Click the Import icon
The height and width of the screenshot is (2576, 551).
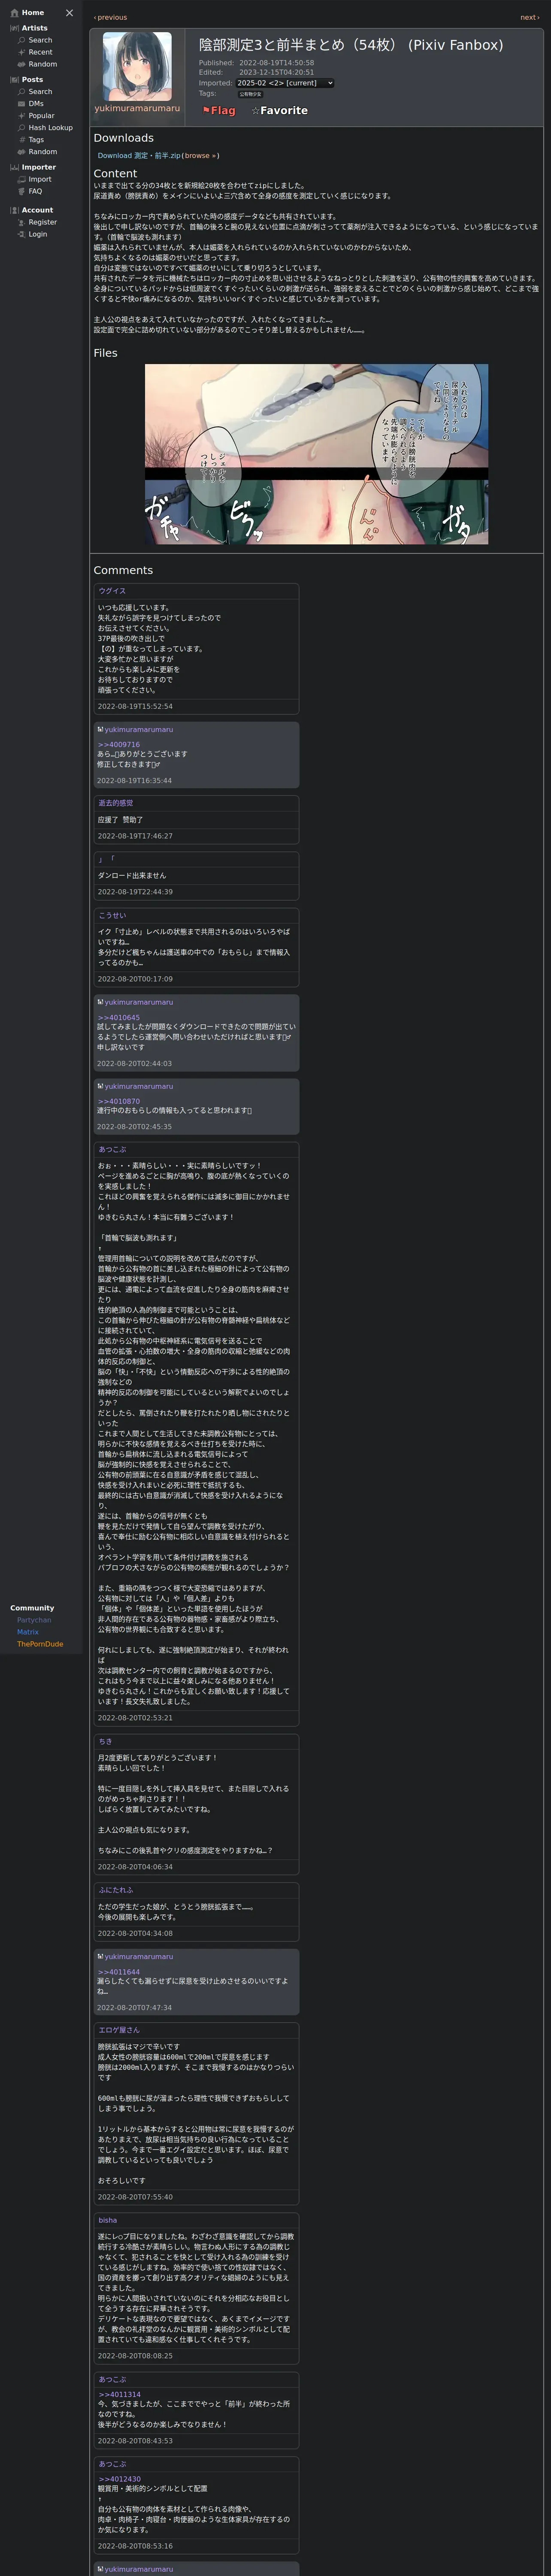[22, 179]
